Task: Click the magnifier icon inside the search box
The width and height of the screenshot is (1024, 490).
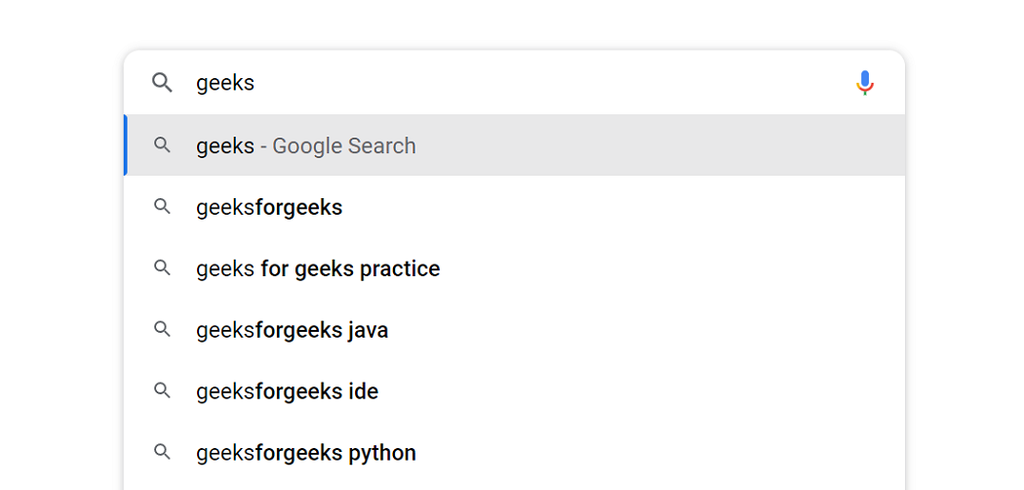Action: coord(162,83)
